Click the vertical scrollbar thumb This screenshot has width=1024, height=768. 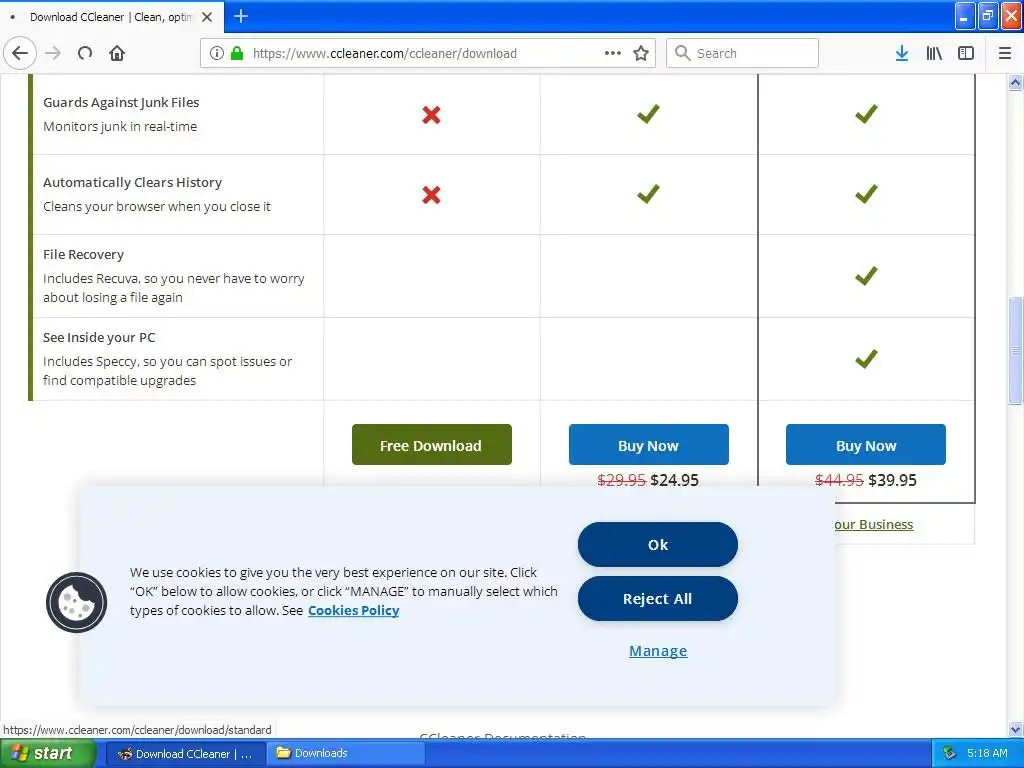coord(1015,351)
